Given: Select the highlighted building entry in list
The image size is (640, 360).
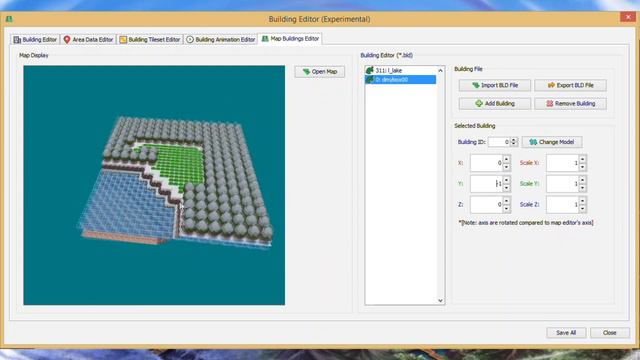Looking at the screenshot, I should (400, 80).
